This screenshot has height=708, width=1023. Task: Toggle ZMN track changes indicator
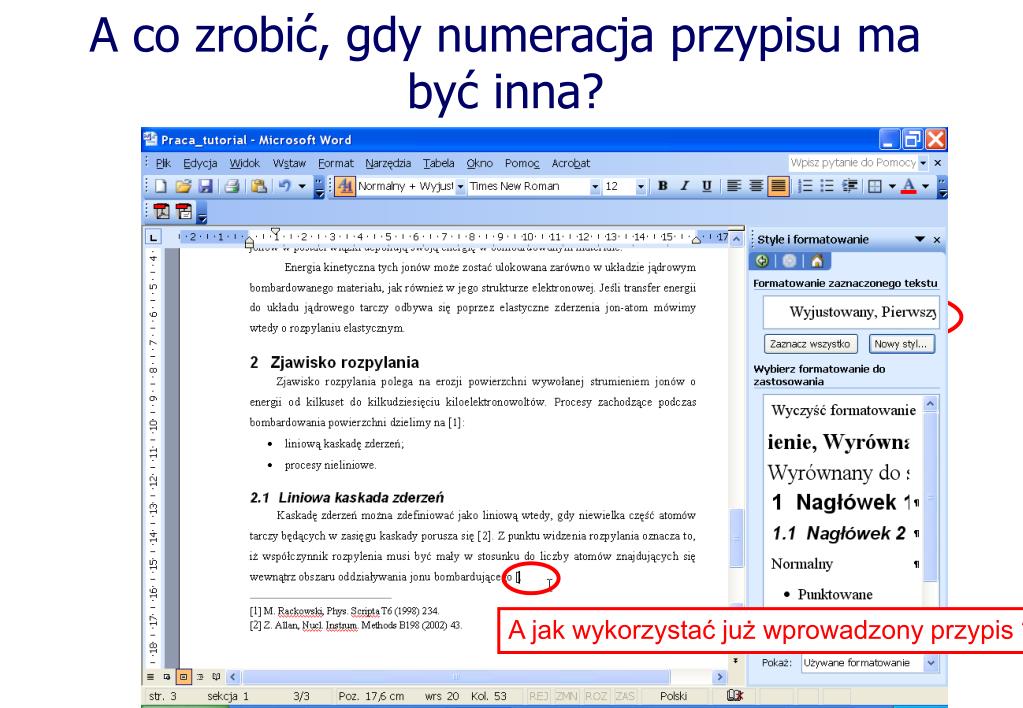point(566,696)
